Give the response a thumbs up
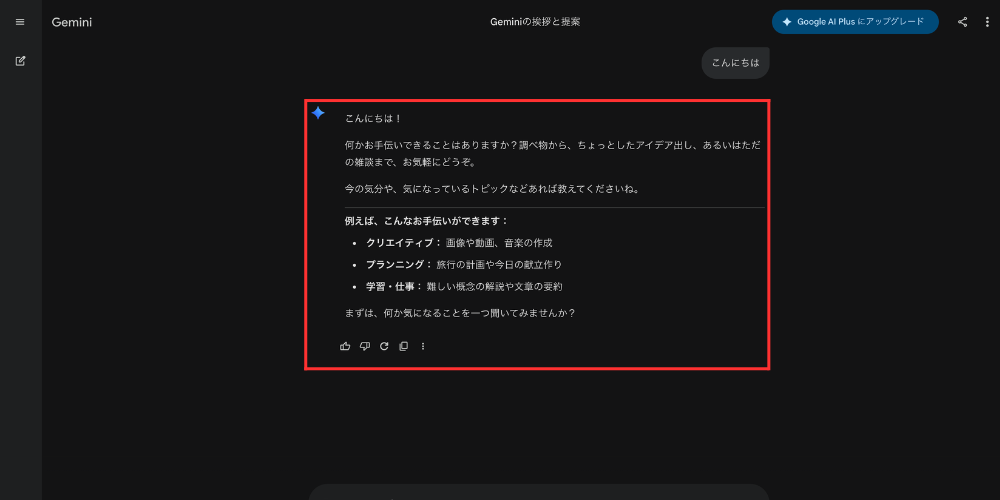This screenshot has width=1000, height=500. (345, 346)
